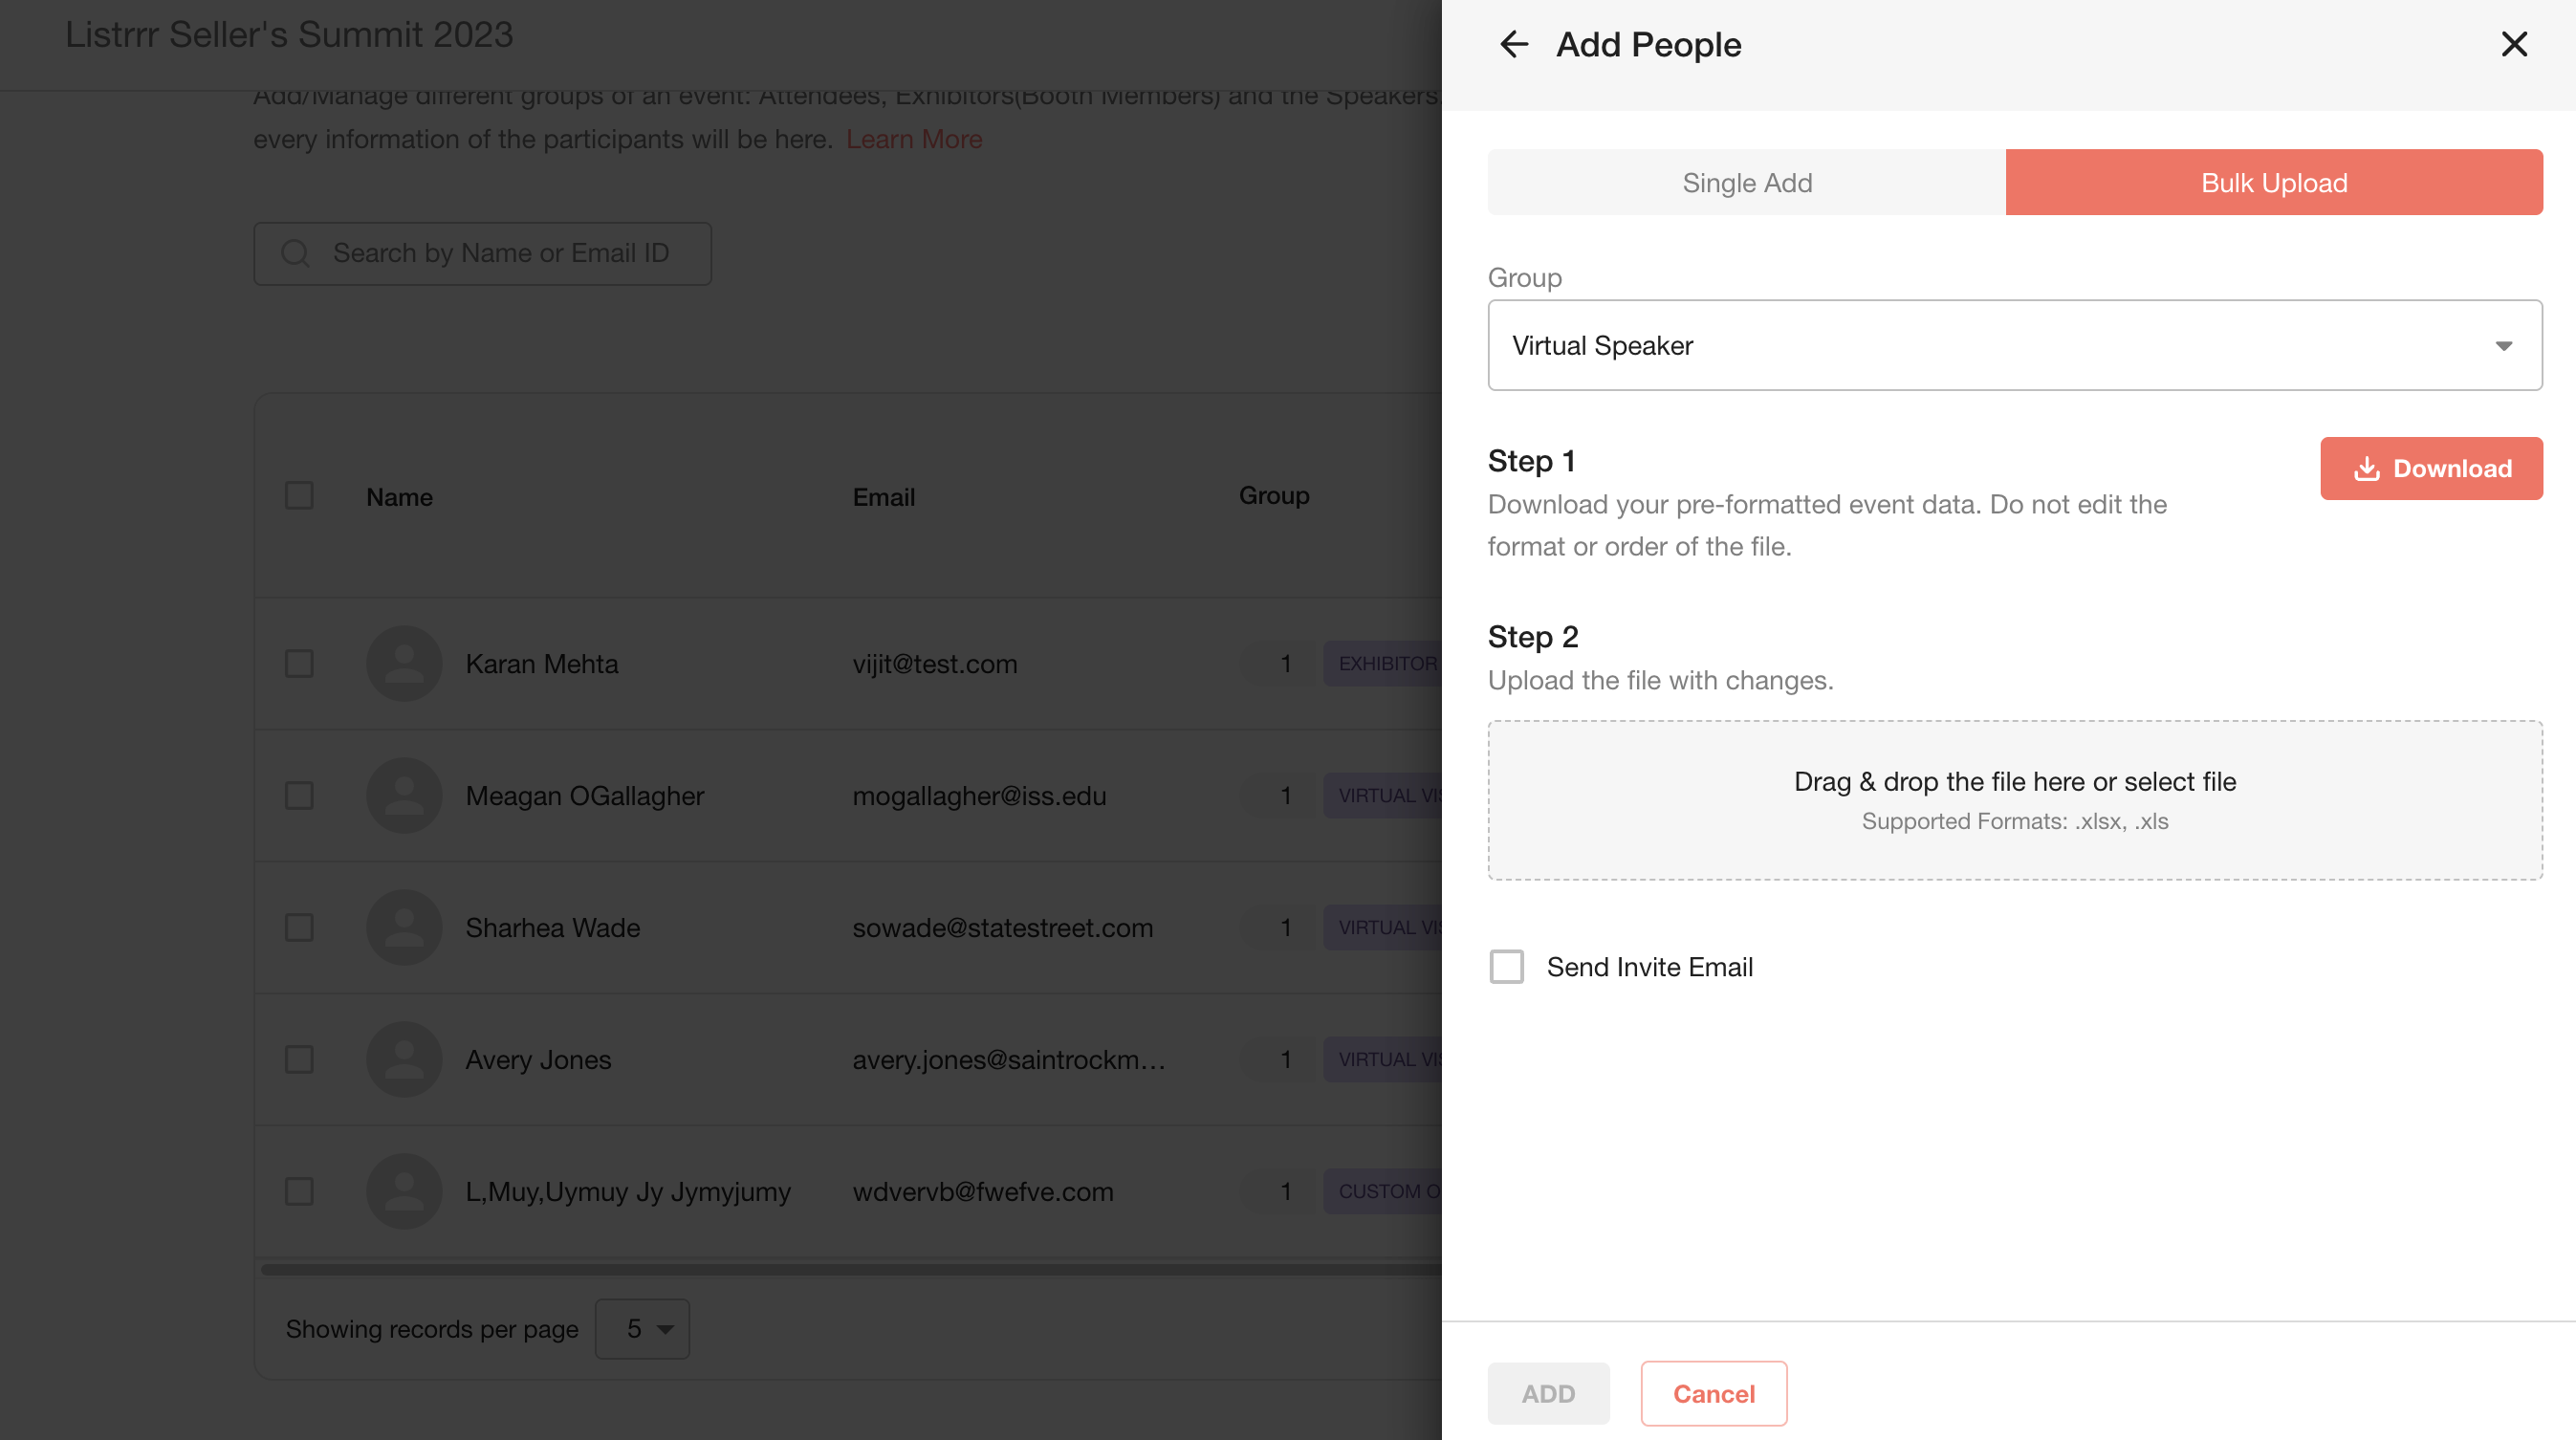Viewport: 2576px width, 1440px height.
Task: Tick the select-all checkbox in the table header
Action: point(299,495)
